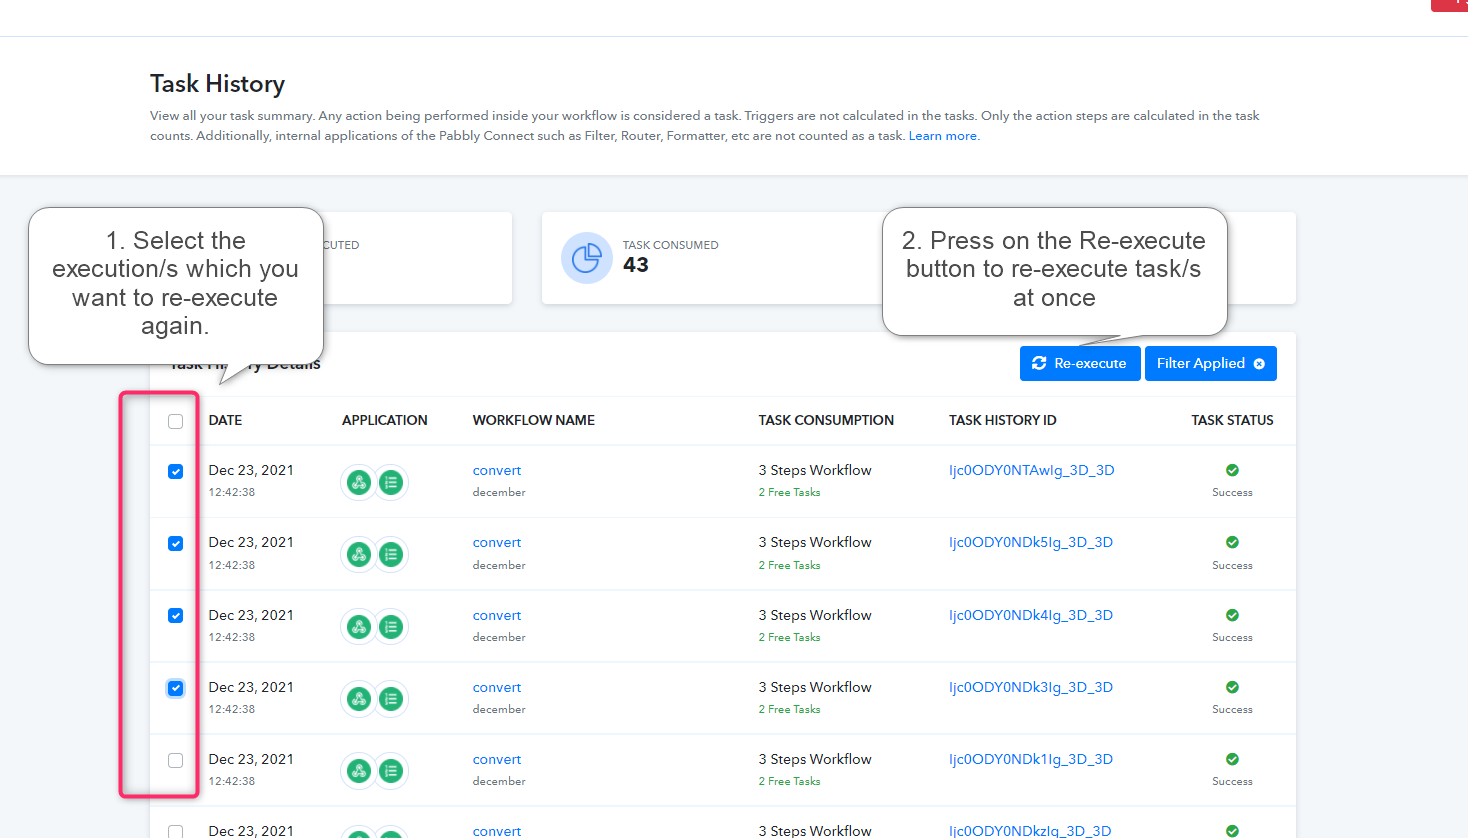
Task: Uncheck the checkbox for row Ijc0ODY0NDk4Ig_3D_3D
Action: 176,615
